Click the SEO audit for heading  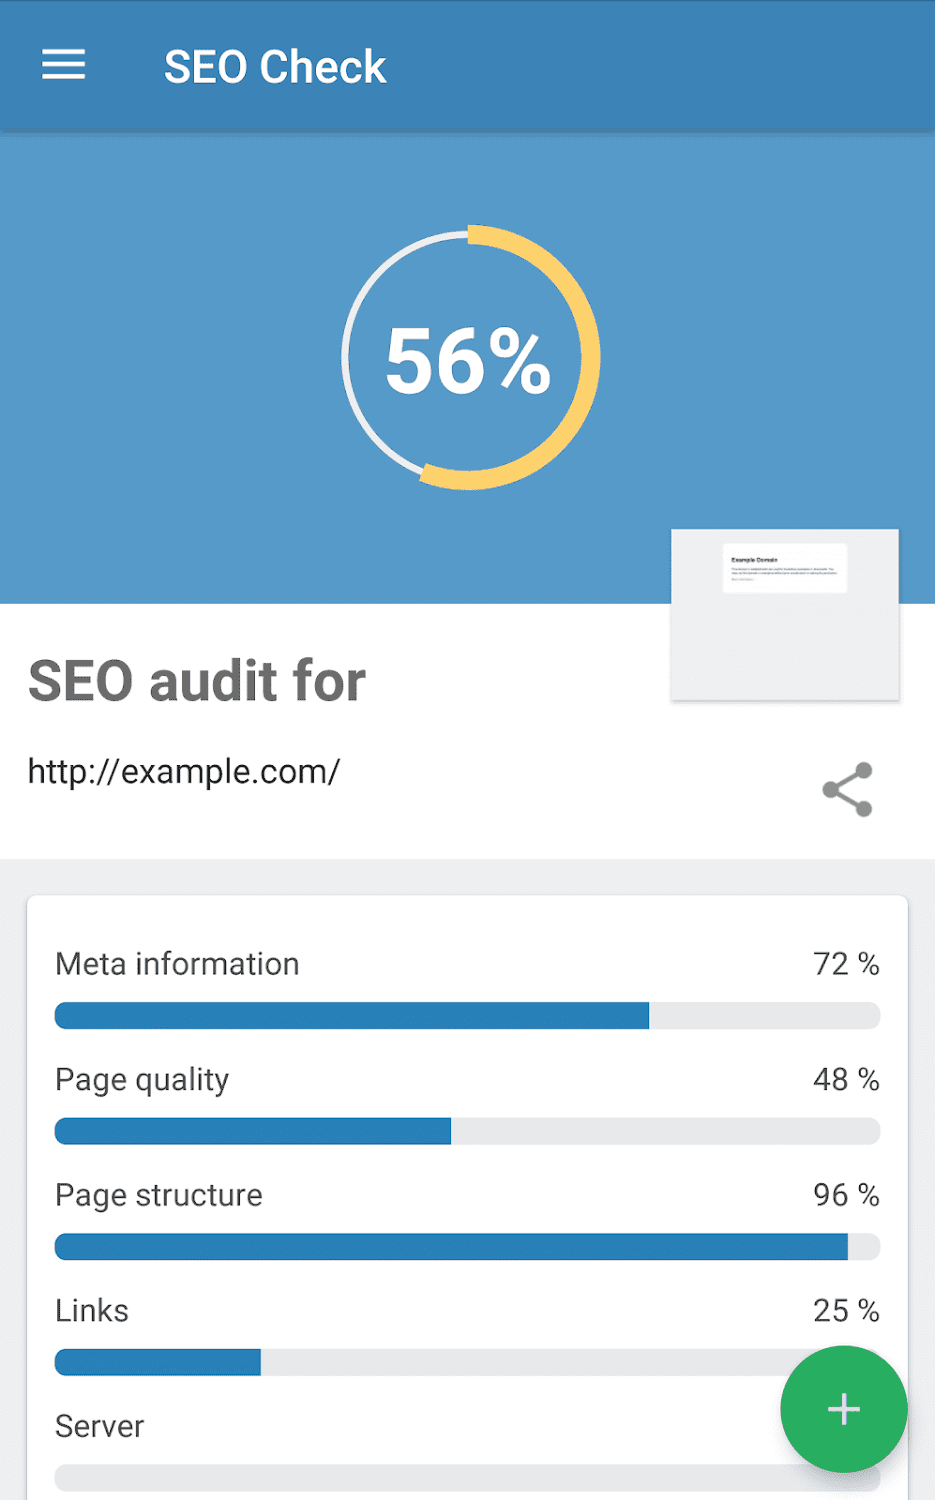197,681
